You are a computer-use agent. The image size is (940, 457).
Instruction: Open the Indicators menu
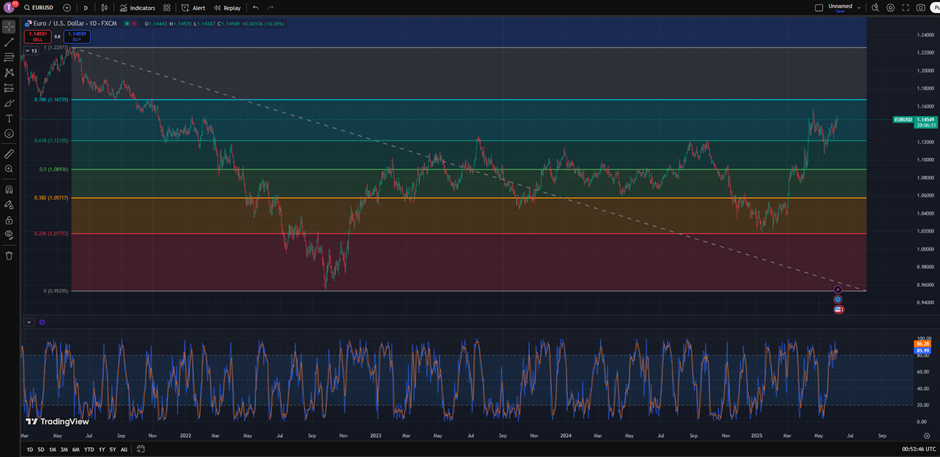[x=137, y=7]
